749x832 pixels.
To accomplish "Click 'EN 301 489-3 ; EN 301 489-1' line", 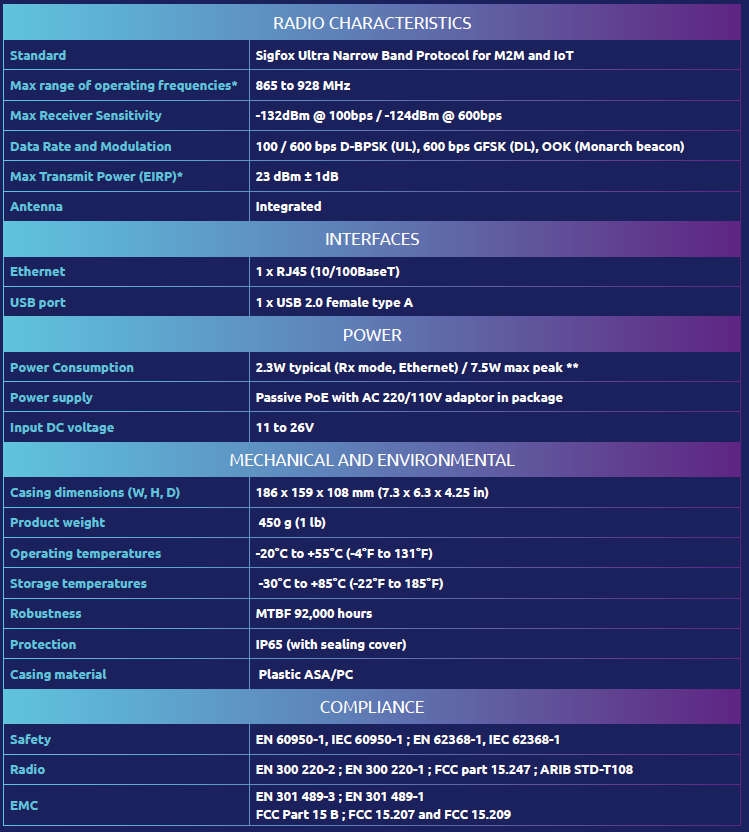I will click(x=340, y=797).
